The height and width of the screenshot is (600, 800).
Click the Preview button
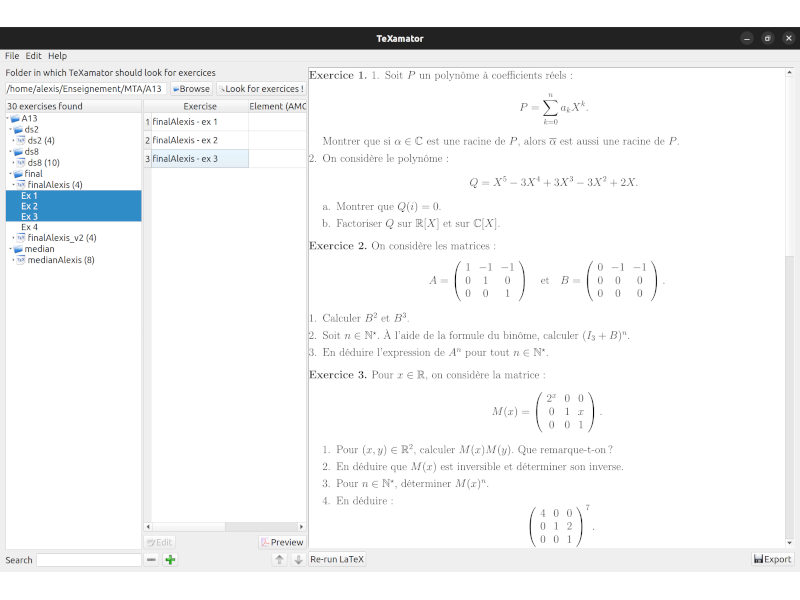click(282, 542)
